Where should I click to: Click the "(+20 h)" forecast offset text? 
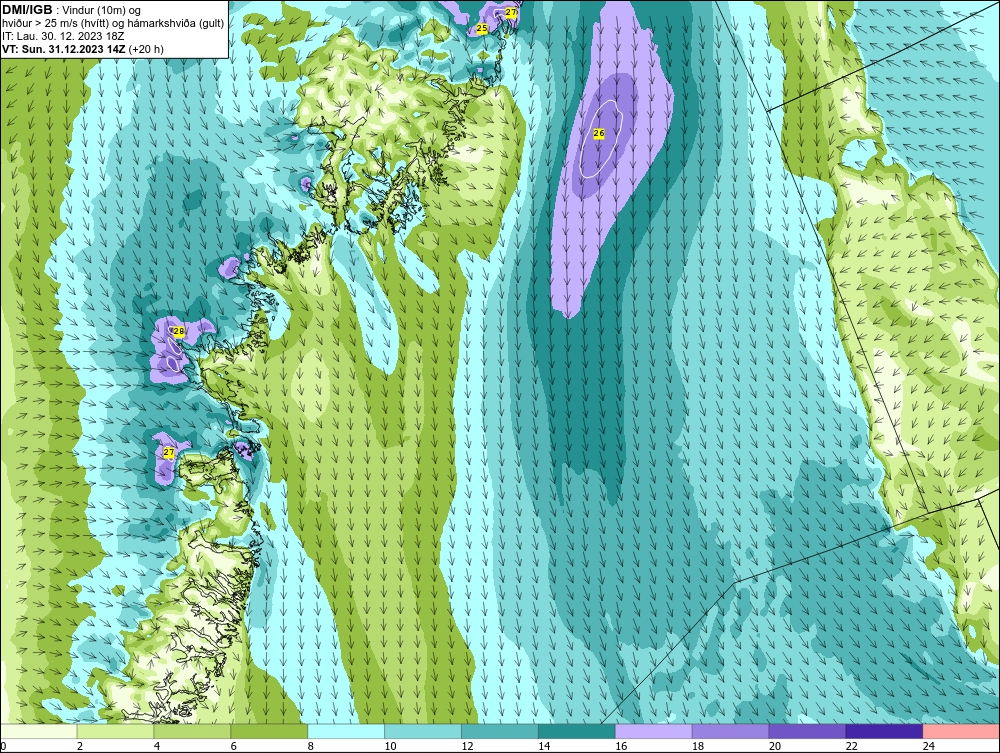pyautogui.click(x=146, y=48)
